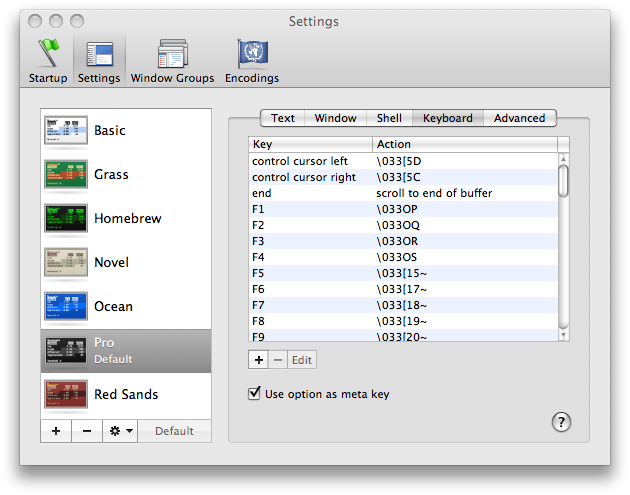The image size is (630, 495).
Task: Remove the selected key mapping
Action: 278,360
